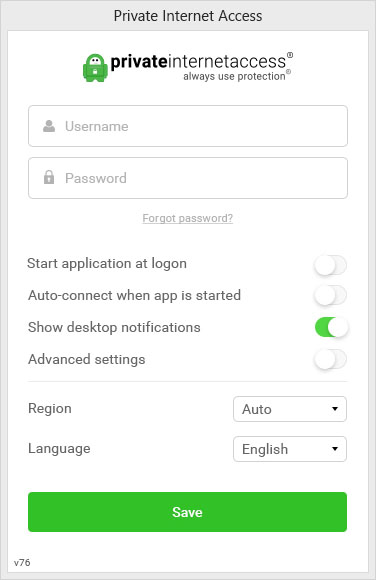Open the Language dropdown set to English
The height and width of the screenshot is (580, 376).
290,449
